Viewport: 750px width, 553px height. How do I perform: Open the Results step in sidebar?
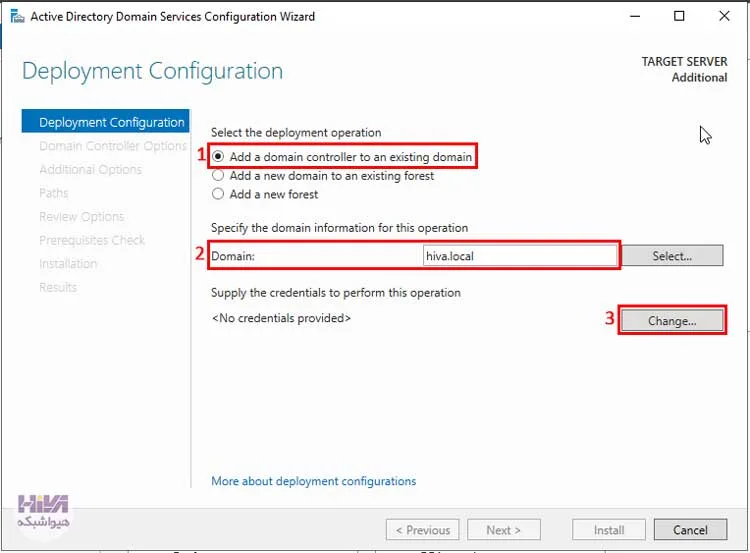[58, 287]
